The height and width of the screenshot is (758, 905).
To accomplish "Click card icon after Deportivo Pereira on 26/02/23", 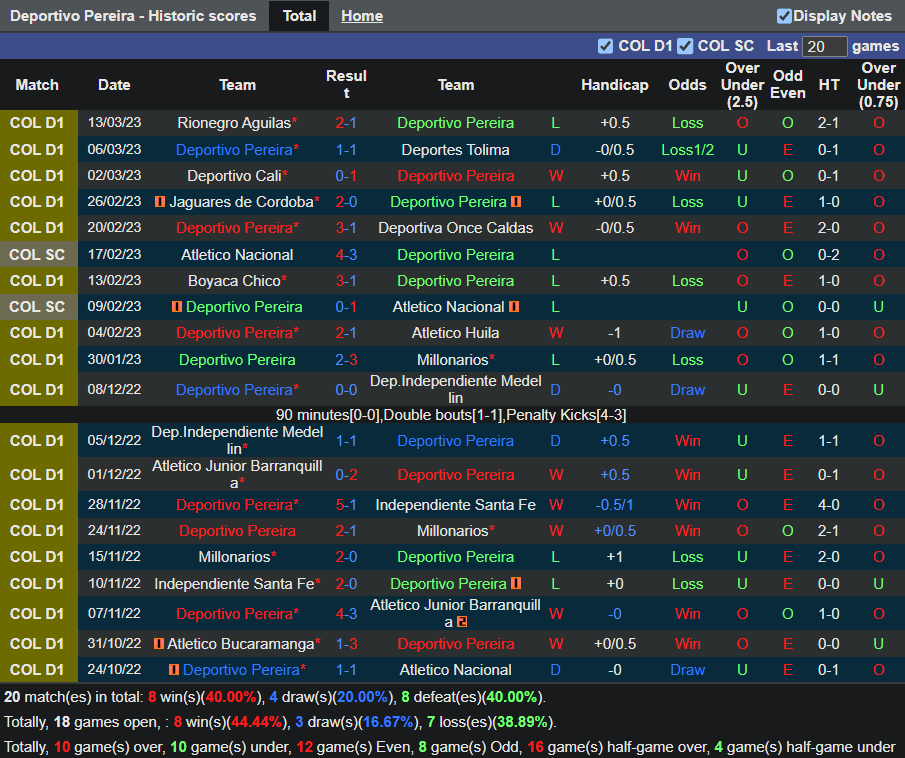I will coord(516,202).
